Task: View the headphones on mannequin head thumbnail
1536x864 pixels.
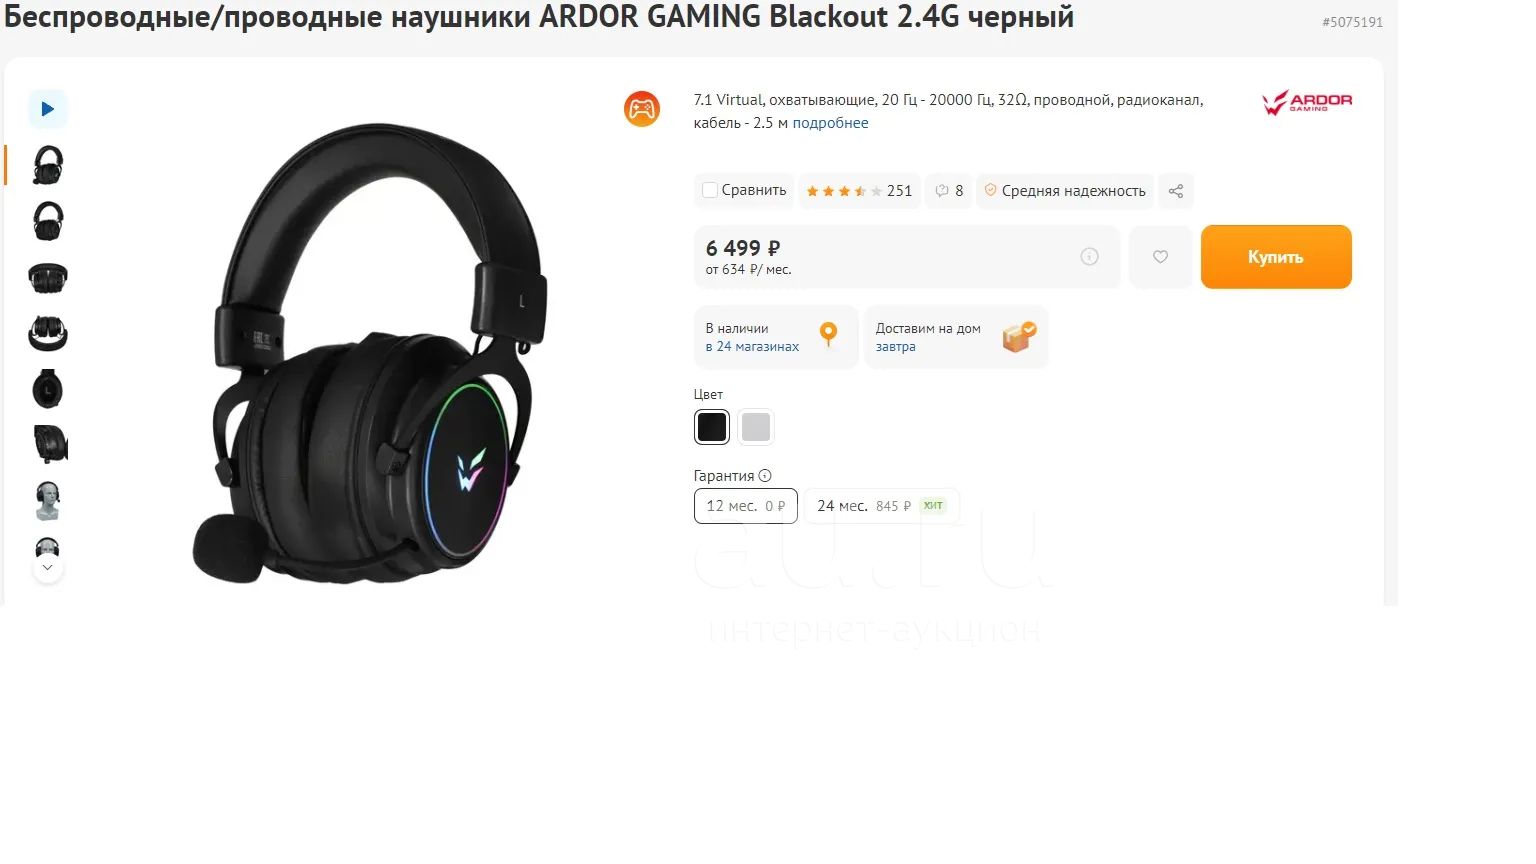Action: pos(47,501)
